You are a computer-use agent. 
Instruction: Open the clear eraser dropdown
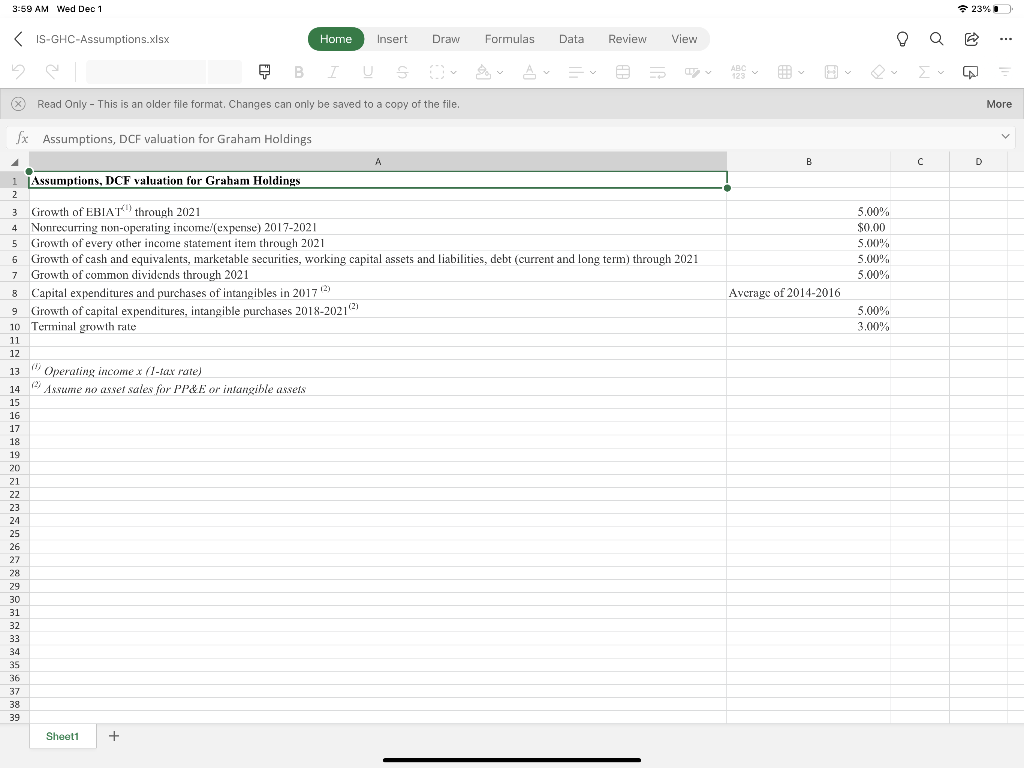point(884,72)
